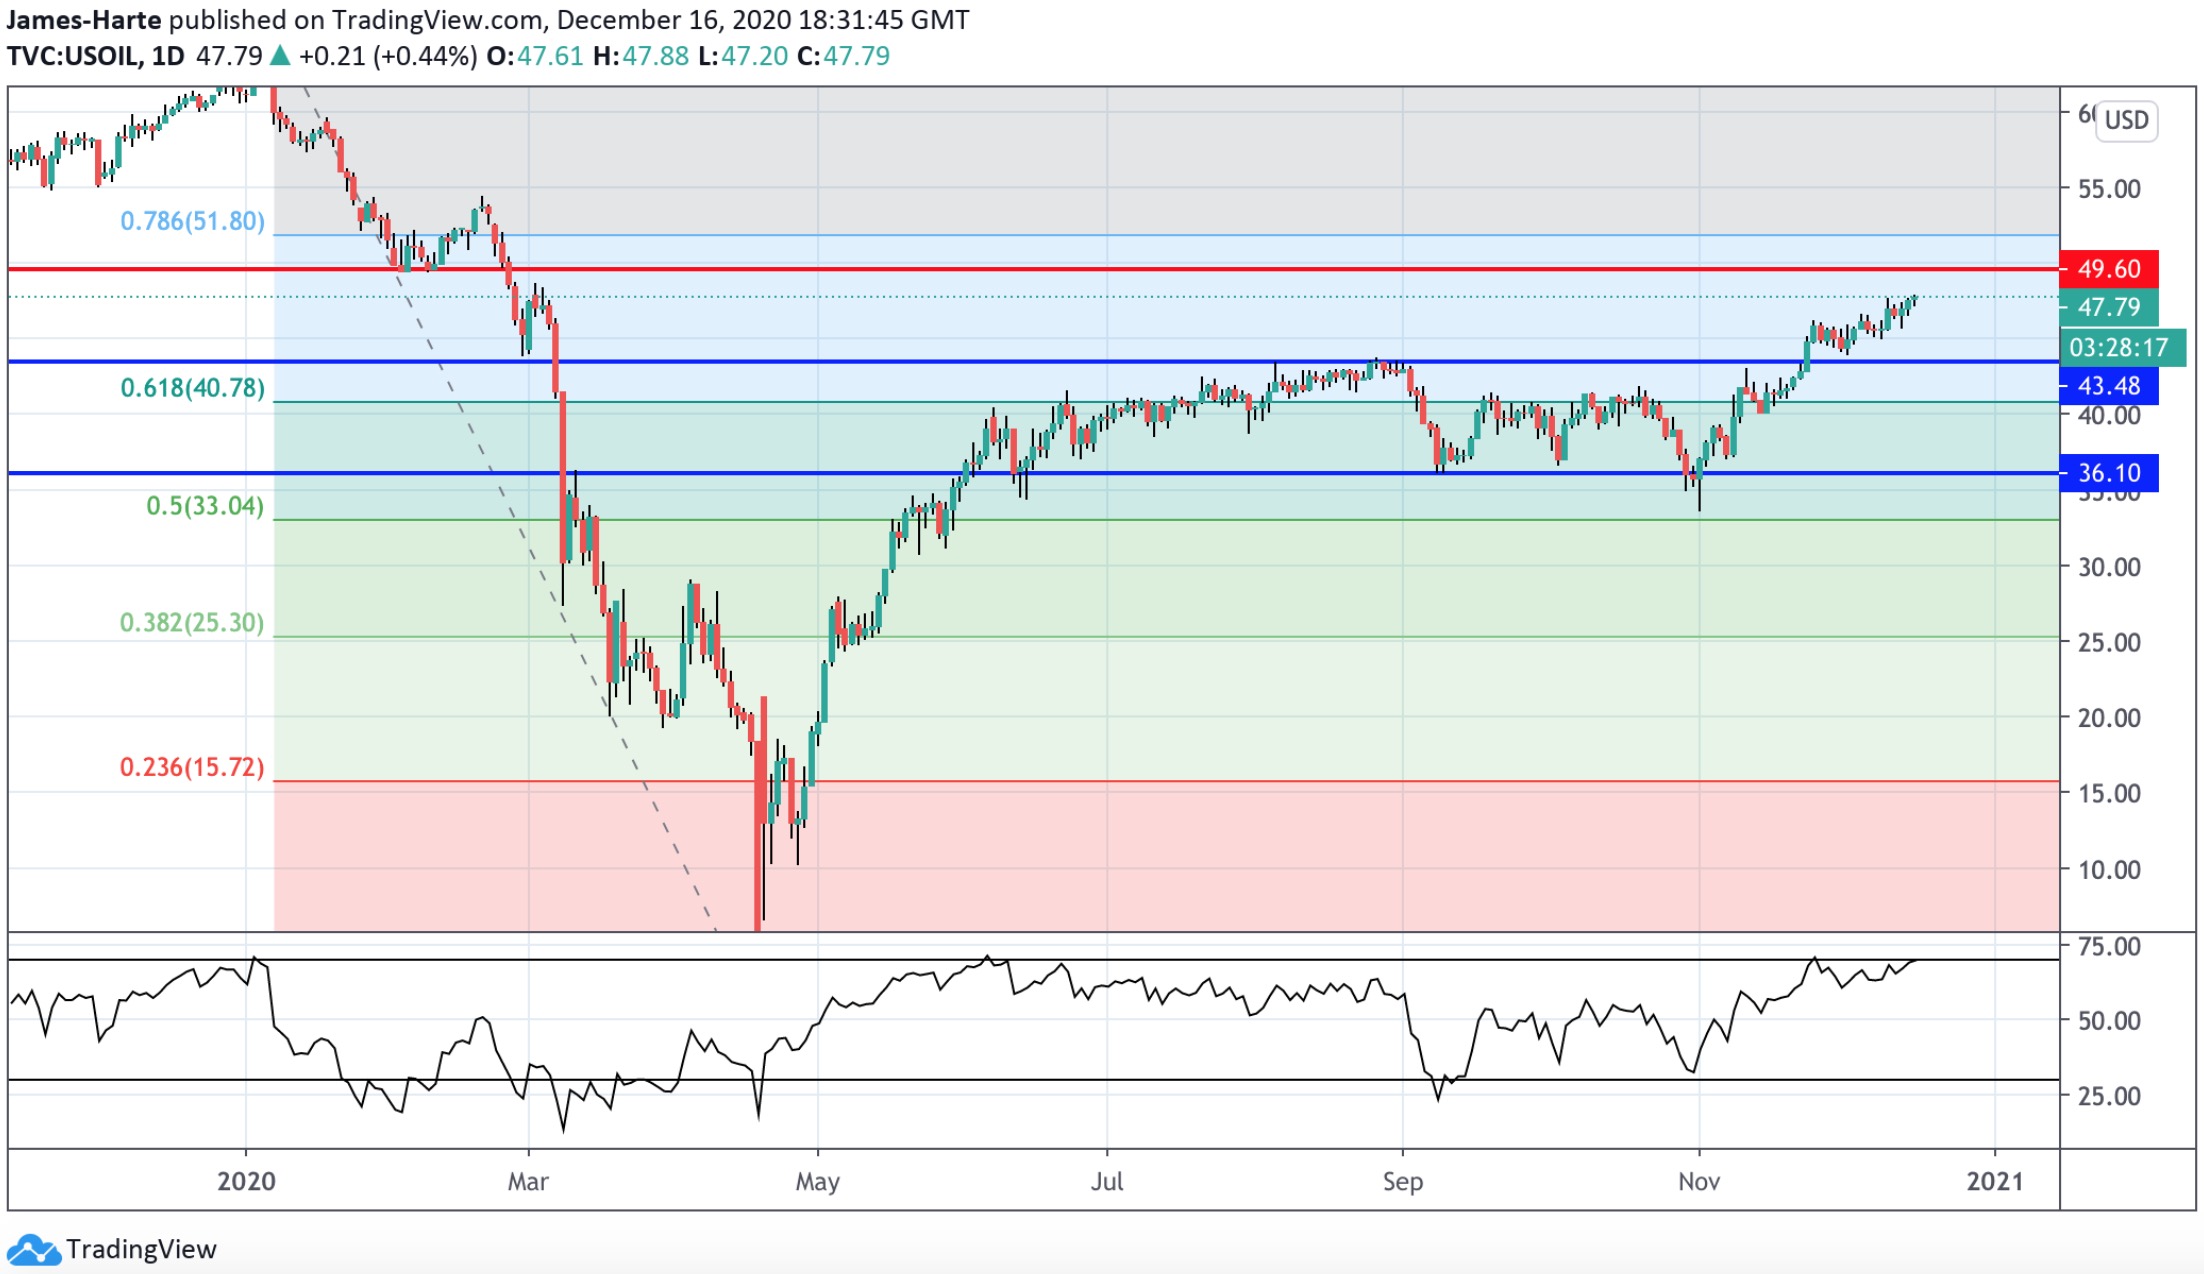Click the USD currency badge

point(2126,121)
